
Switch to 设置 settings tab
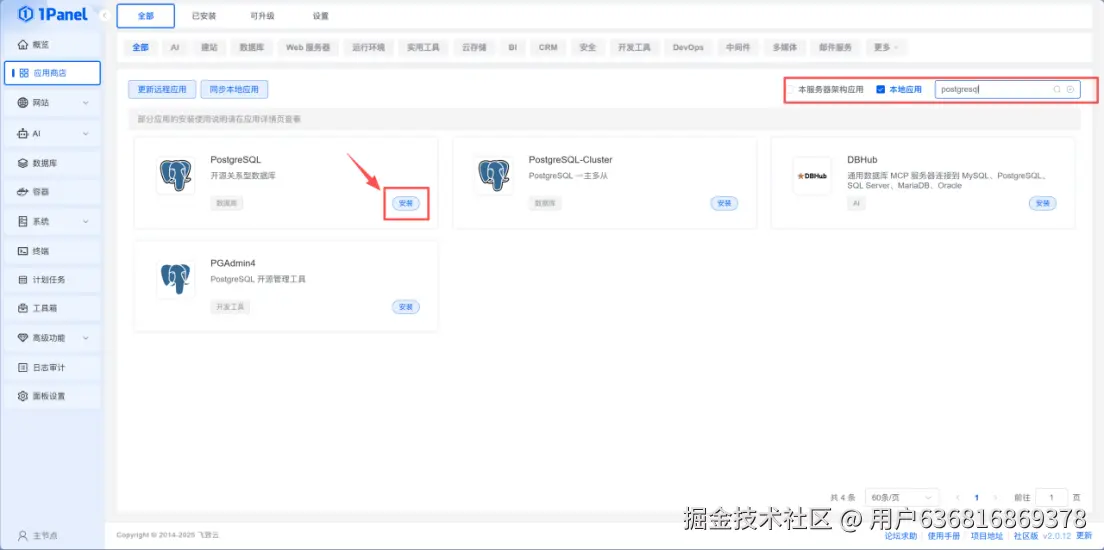point(320,15)
